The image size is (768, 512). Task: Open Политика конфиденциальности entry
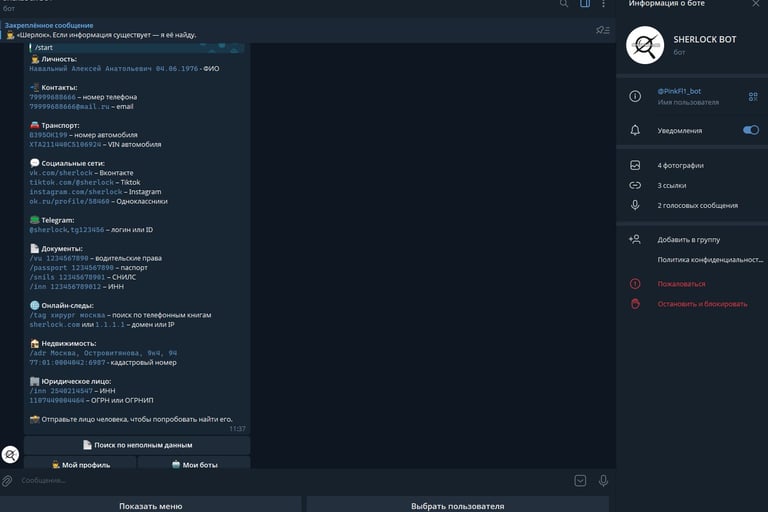[710, 260]
